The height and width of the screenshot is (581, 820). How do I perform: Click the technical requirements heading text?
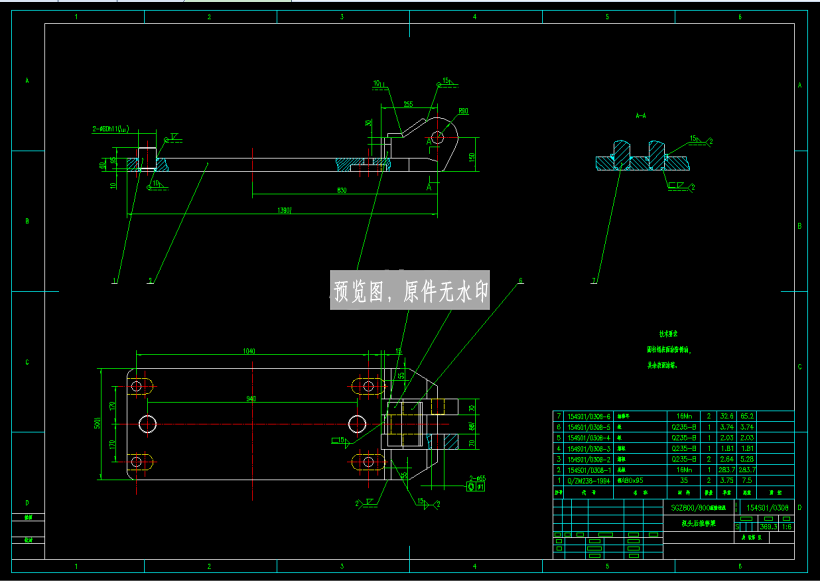tap(668, 334)
